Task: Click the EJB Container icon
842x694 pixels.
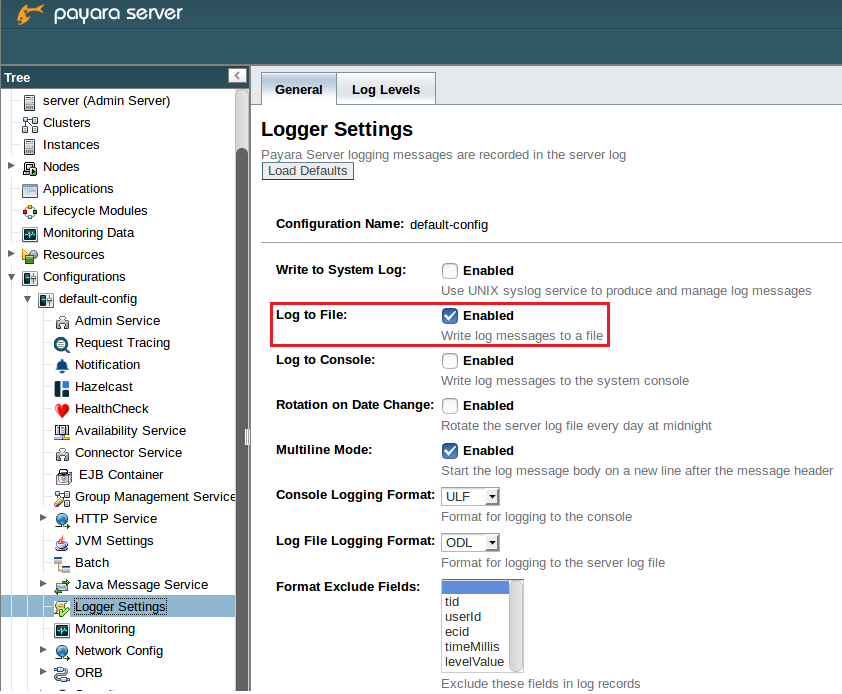Action: tap(64, 476)
